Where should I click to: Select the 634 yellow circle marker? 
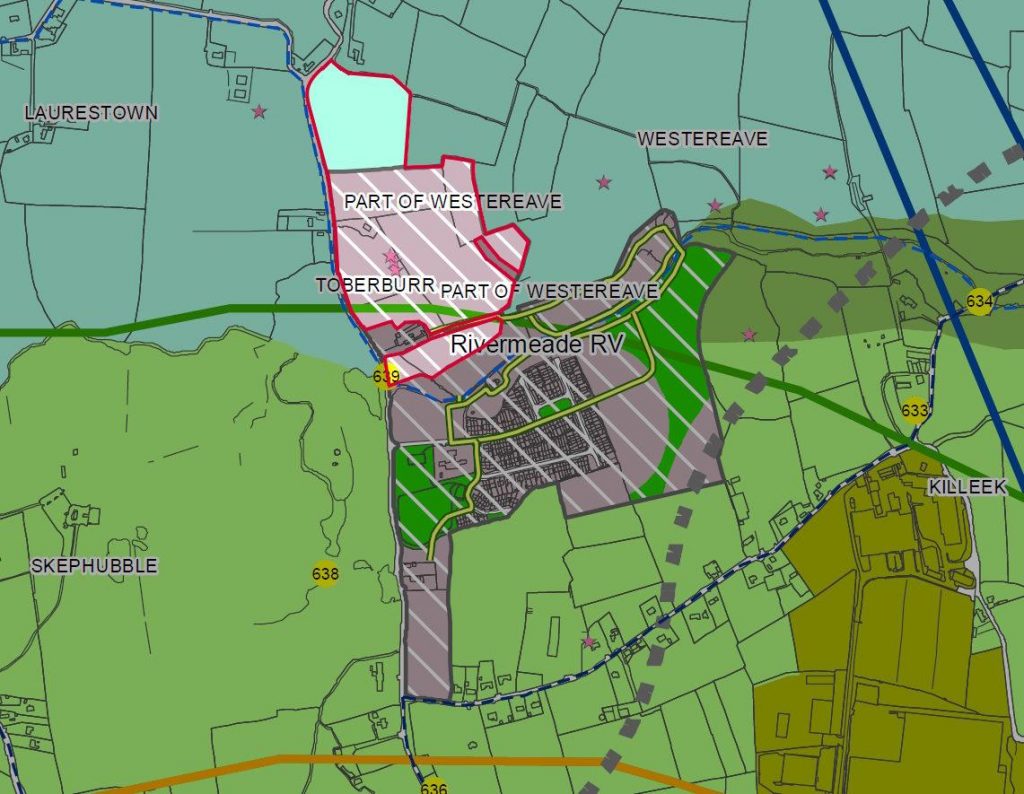click(x=979, y=302)
